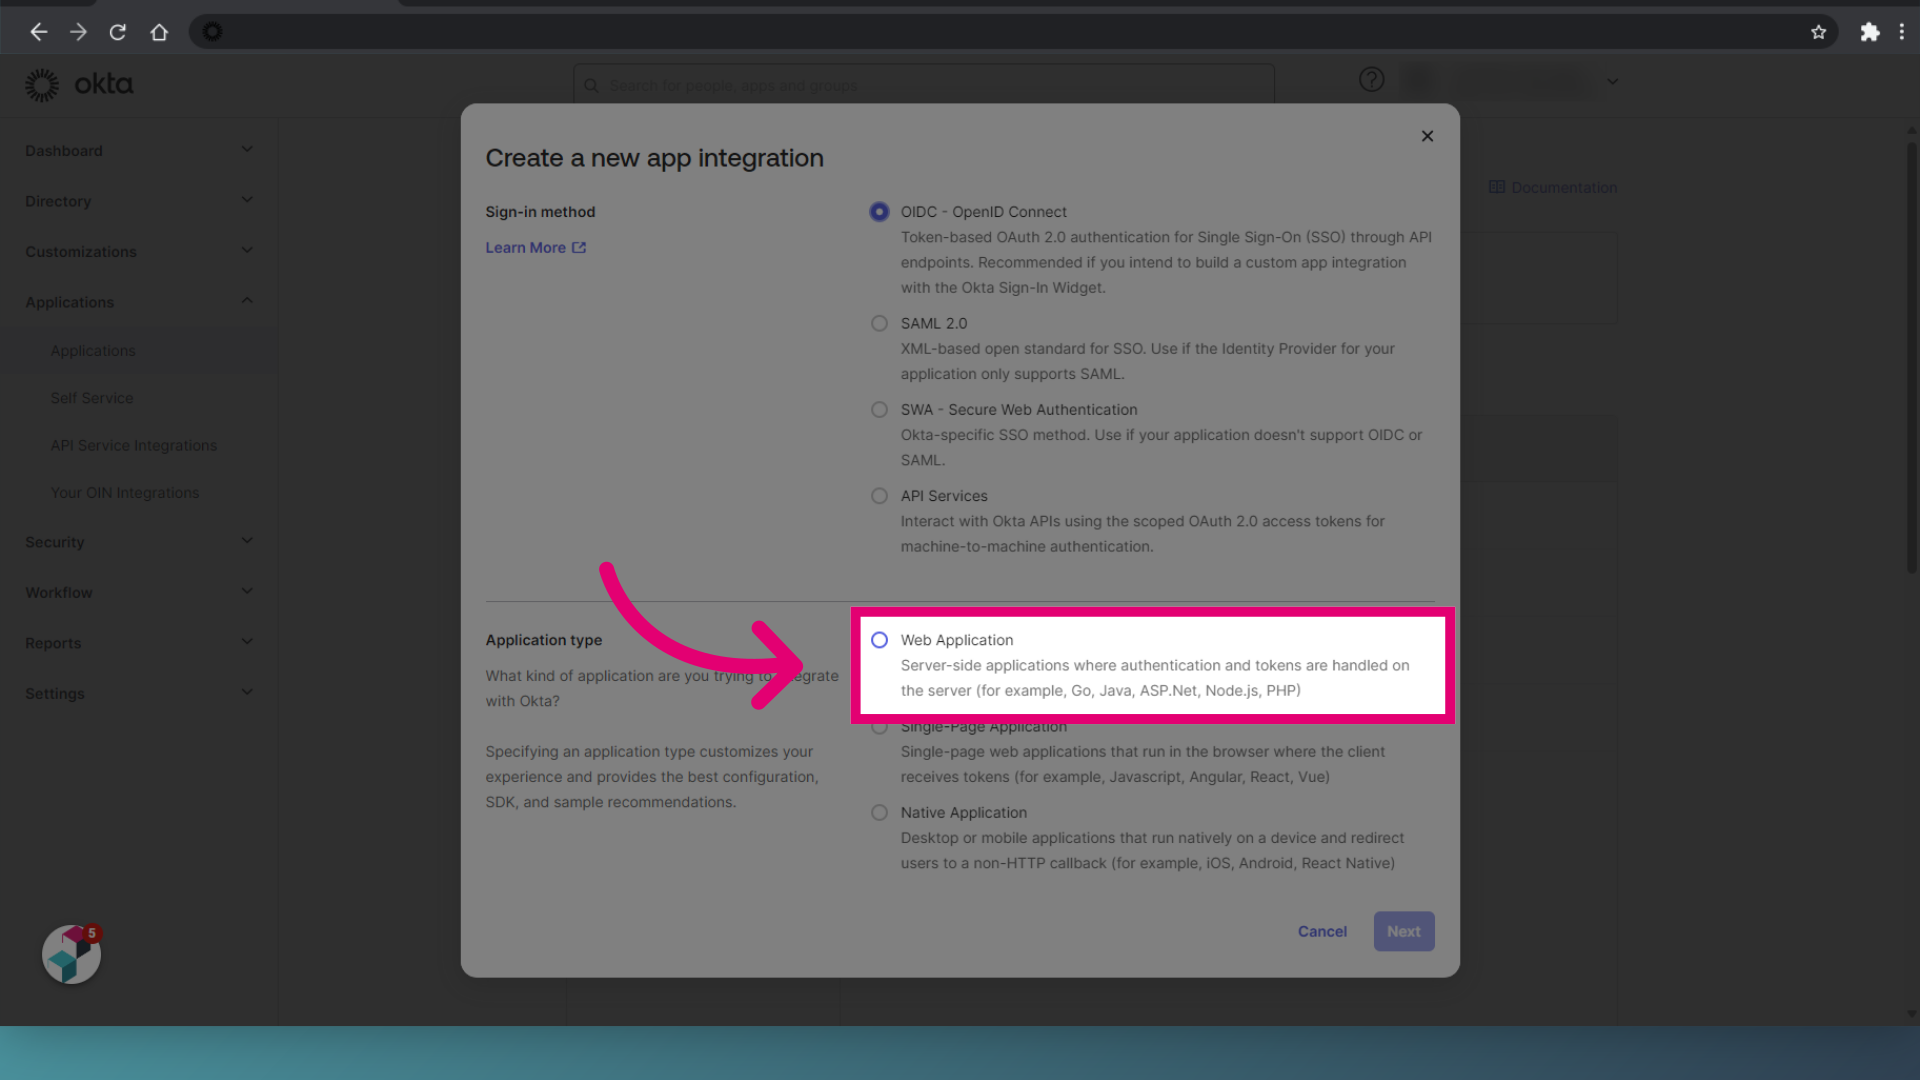Open help question mark icon
The height and width of the screenshot is (1080, 1920).
(1371, 80)
